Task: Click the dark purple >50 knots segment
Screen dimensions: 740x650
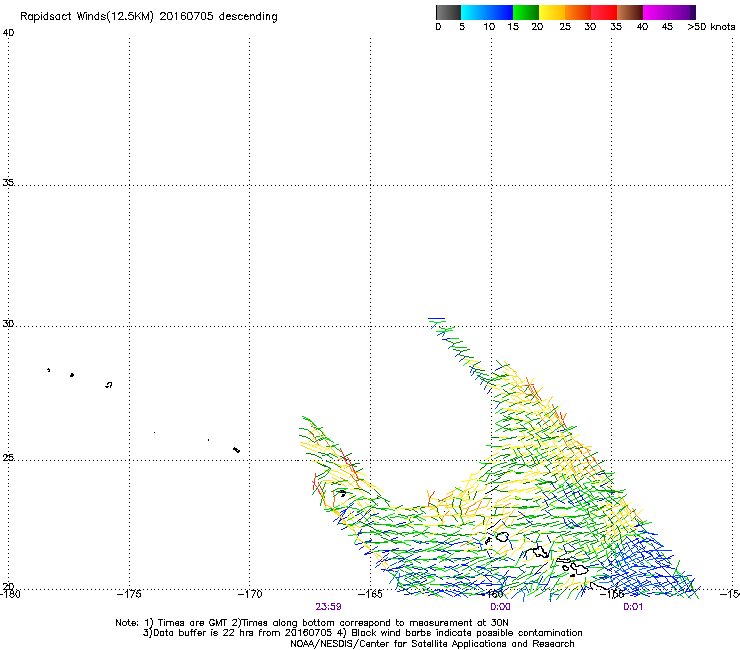Action: pos(693,12)
